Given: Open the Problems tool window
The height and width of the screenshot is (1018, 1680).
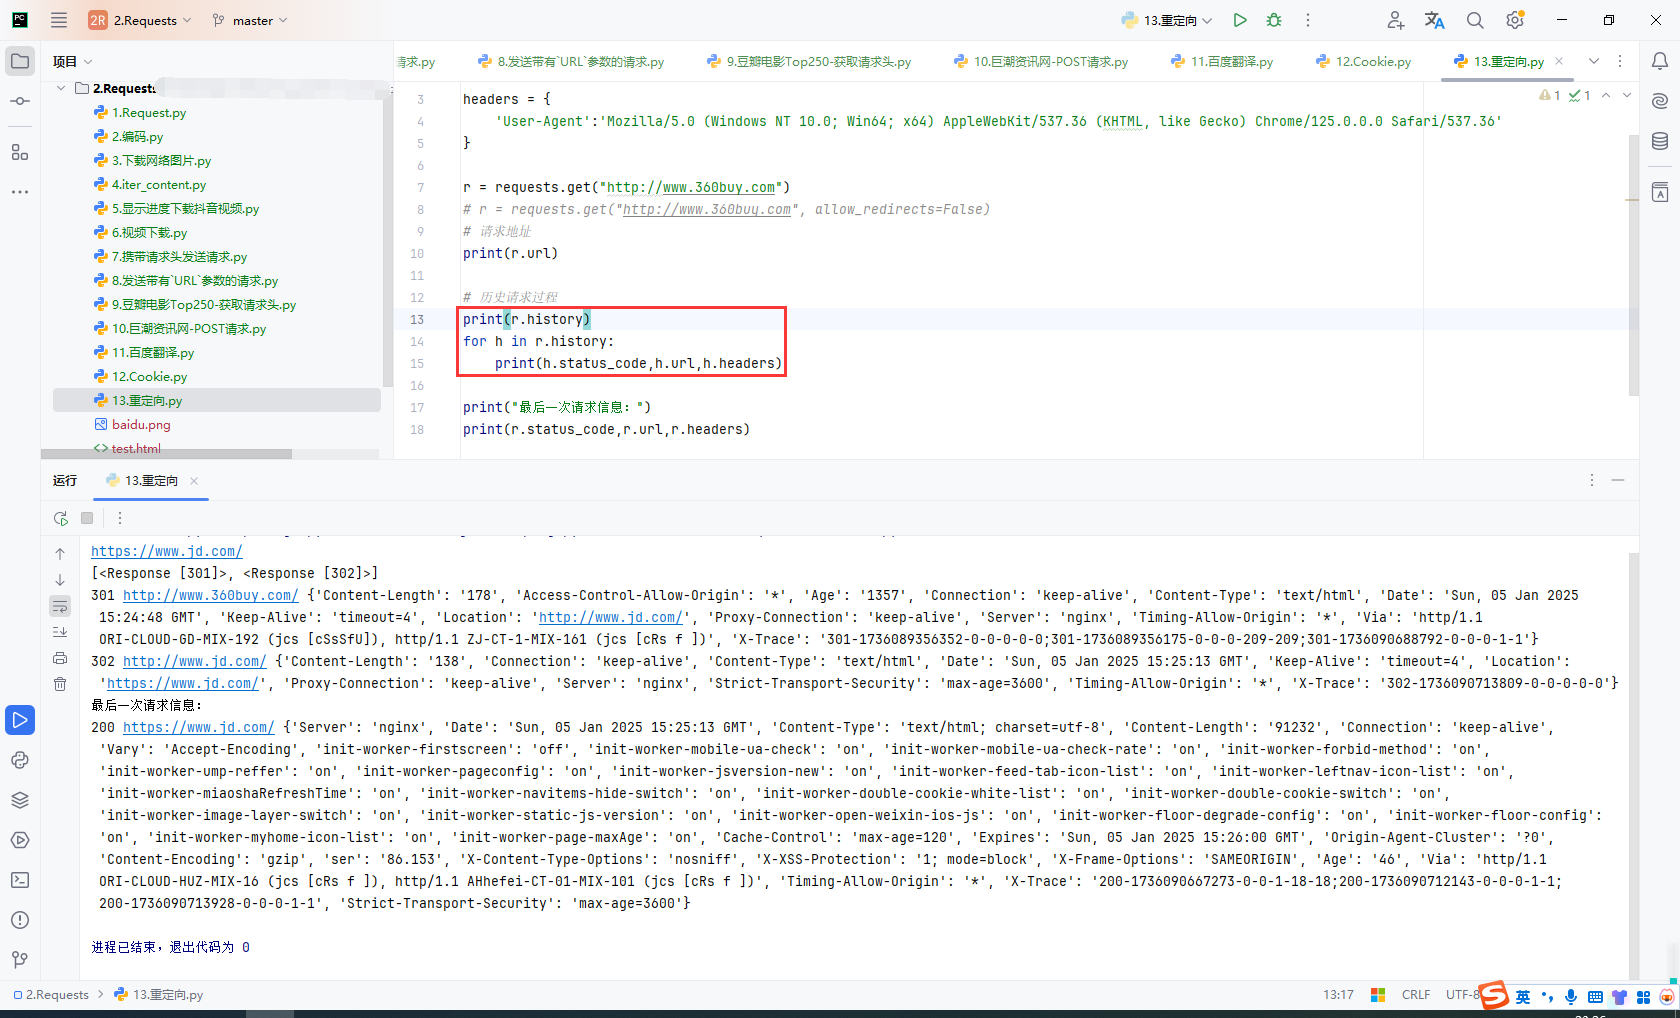Looking at the screenshot, I should coord(20,920).
